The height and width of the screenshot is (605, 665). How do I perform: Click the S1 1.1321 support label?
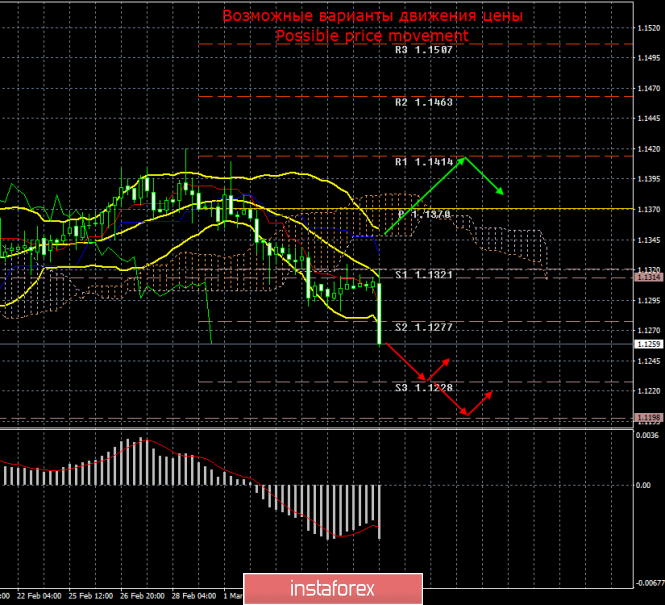(424, 275)
